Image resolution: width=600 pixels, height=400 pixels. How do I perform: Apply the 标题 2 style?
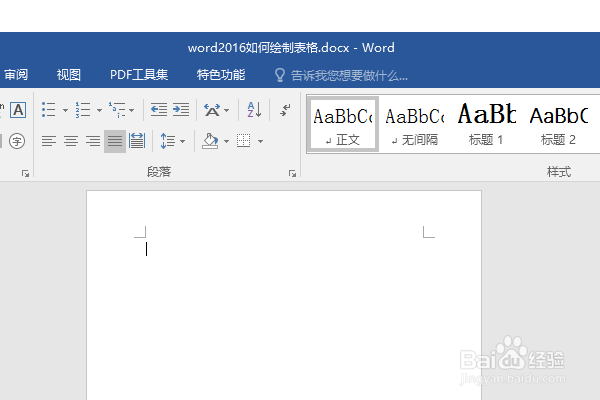coord(558,124)
